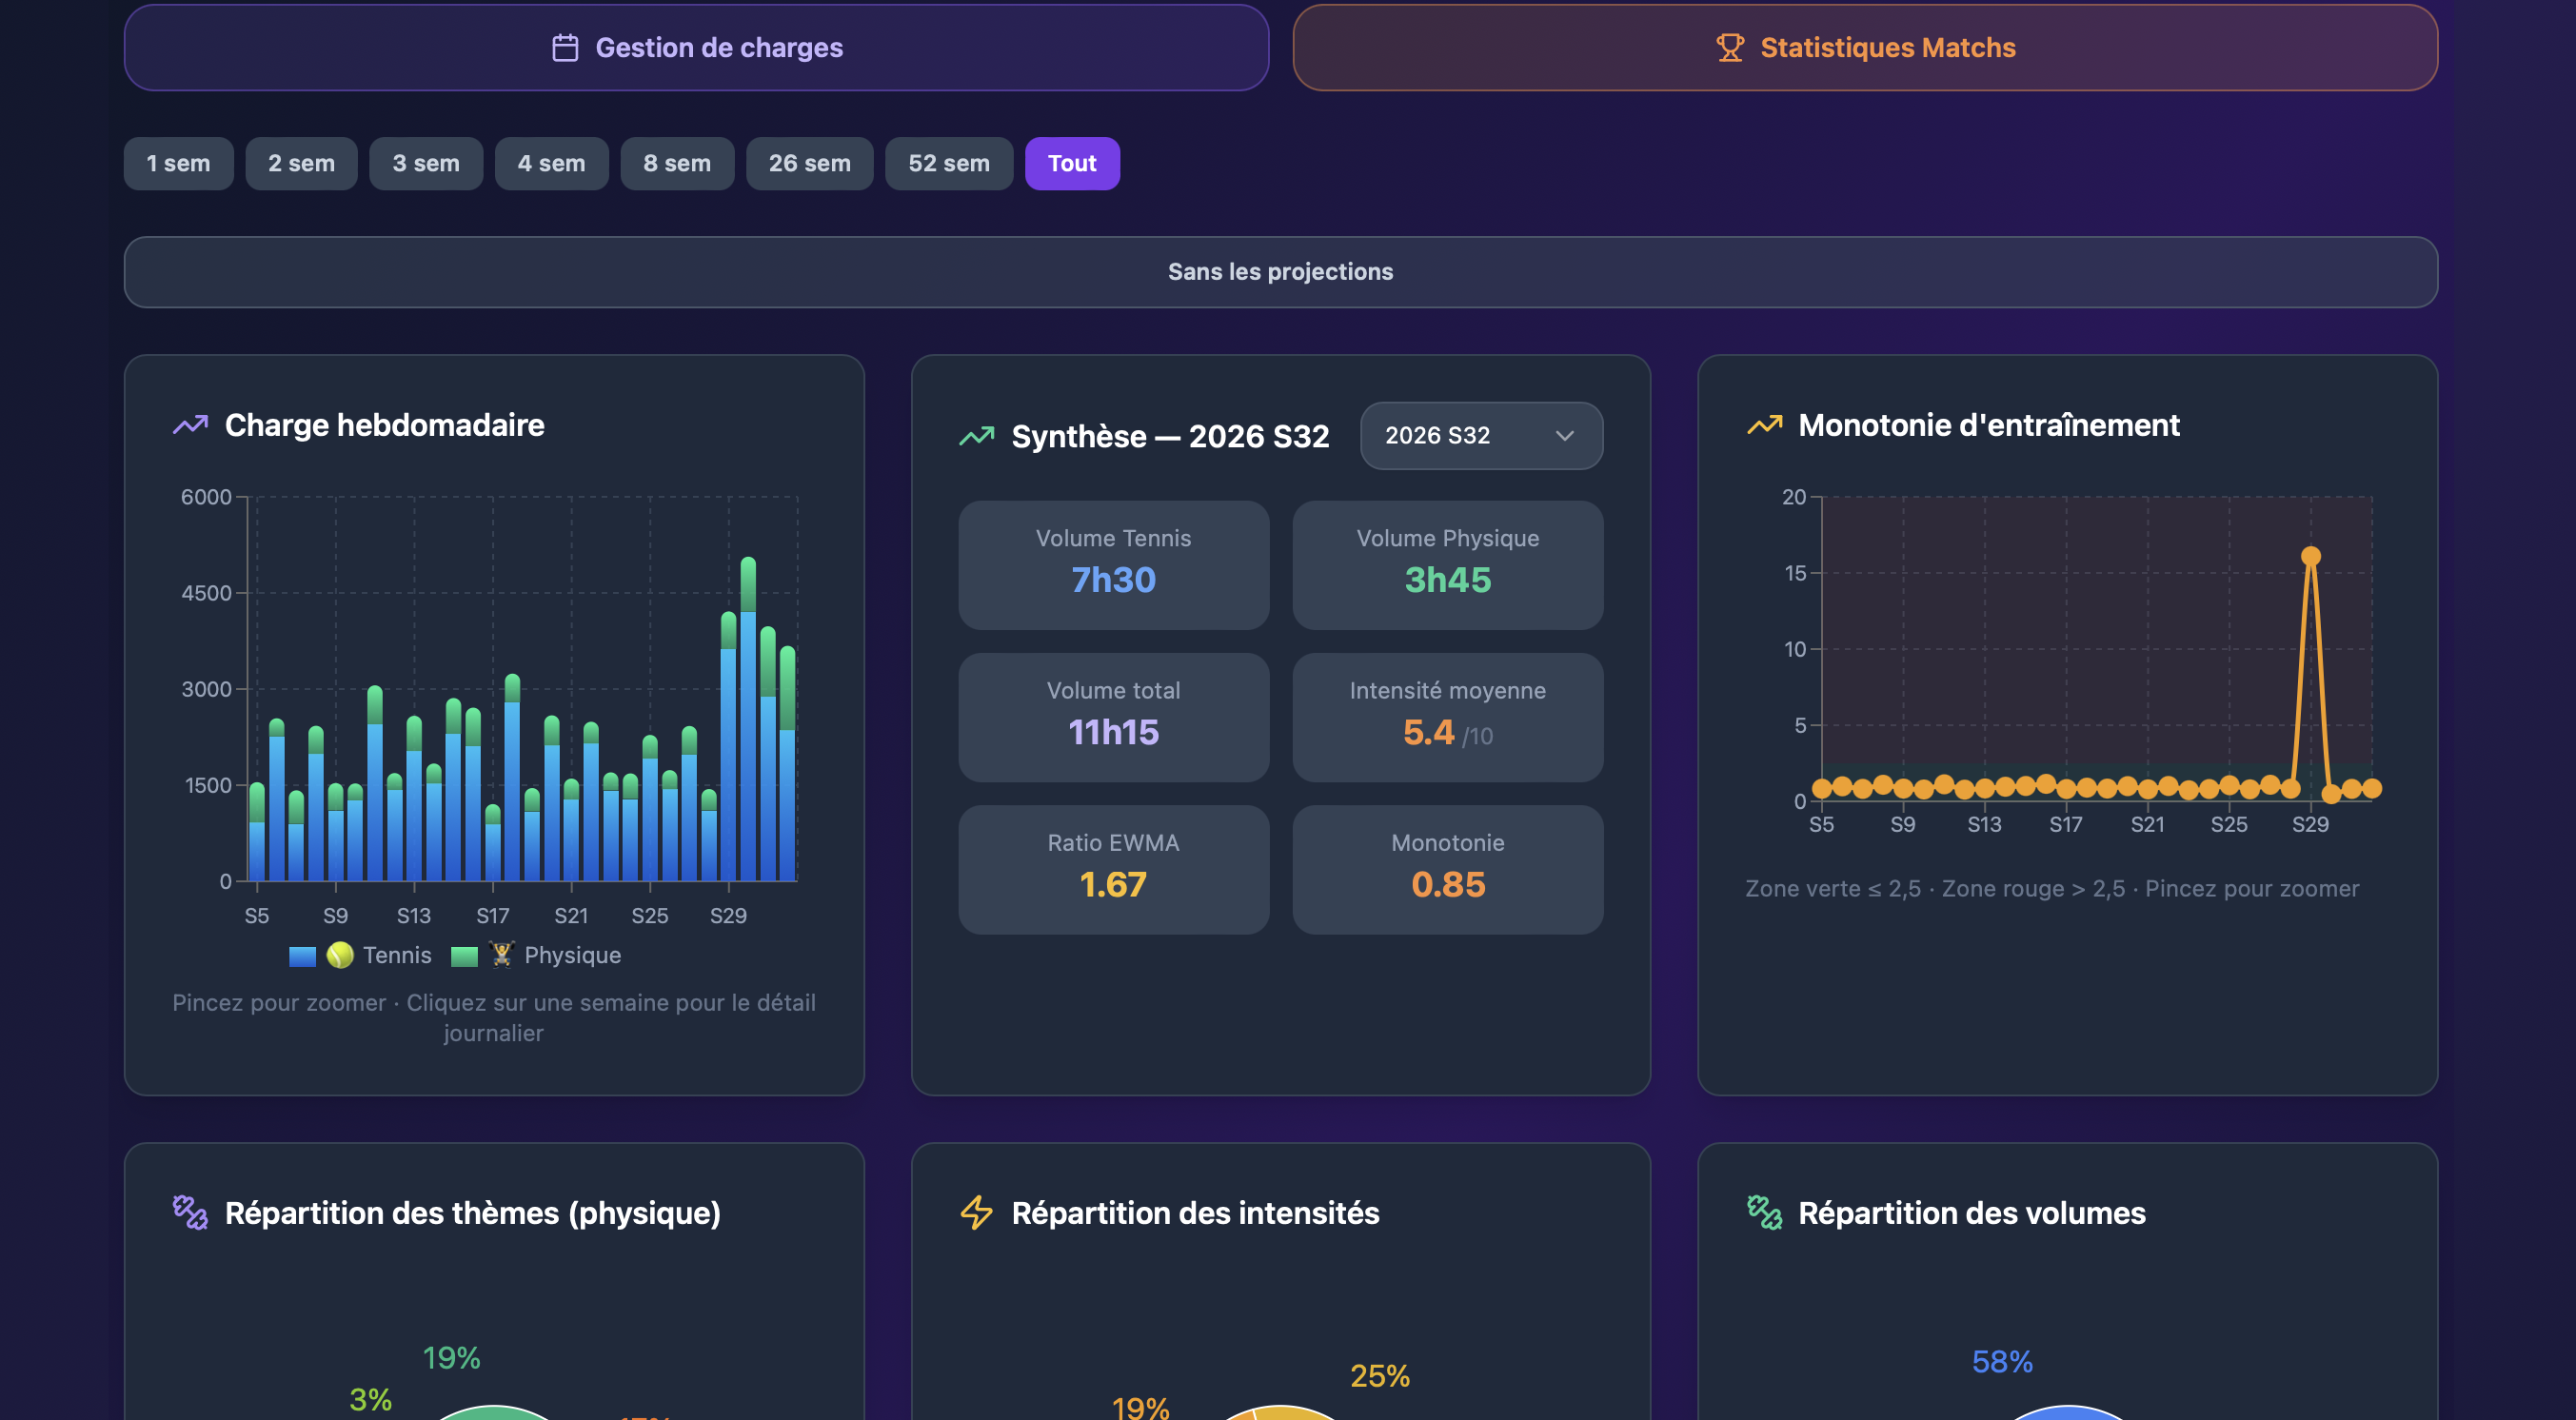Viewport: 2576px width, 1420px height.
Task: Click the tennis ball legend icon
Action: [x=340, y=955]
